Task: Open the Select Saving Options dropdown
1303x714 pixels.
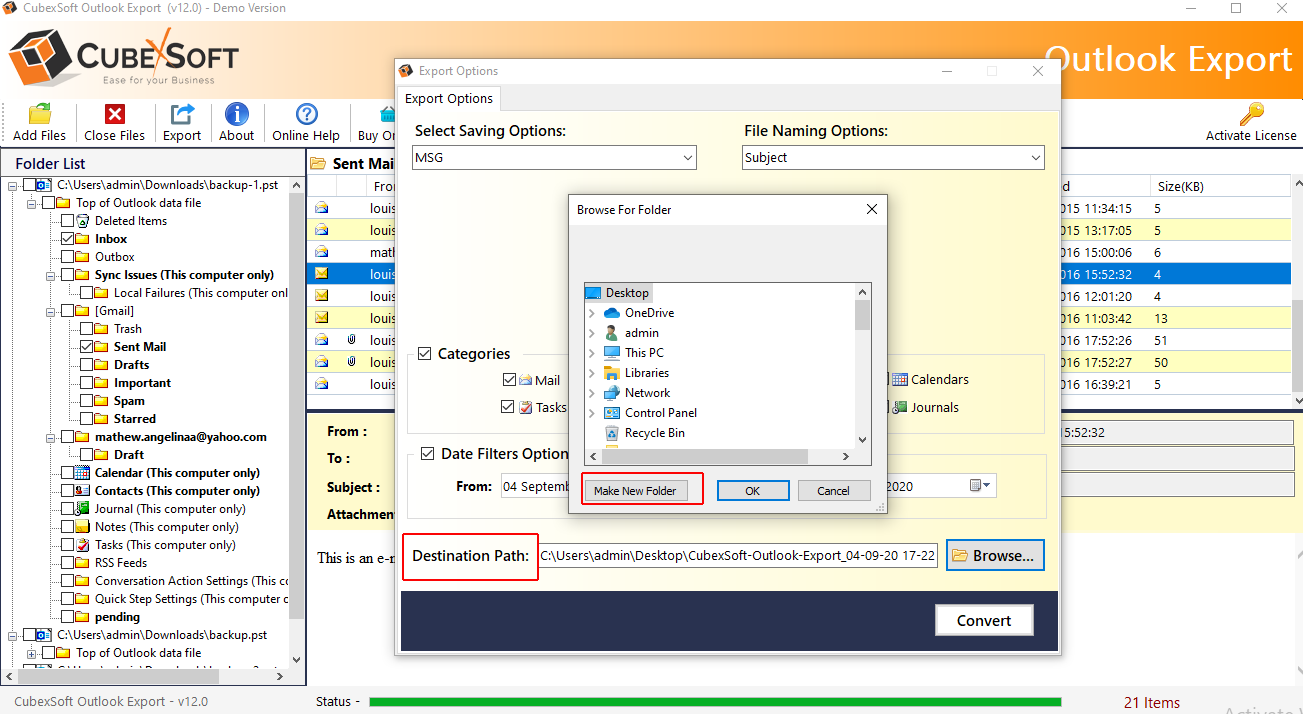Action: (x=555, y=158)
